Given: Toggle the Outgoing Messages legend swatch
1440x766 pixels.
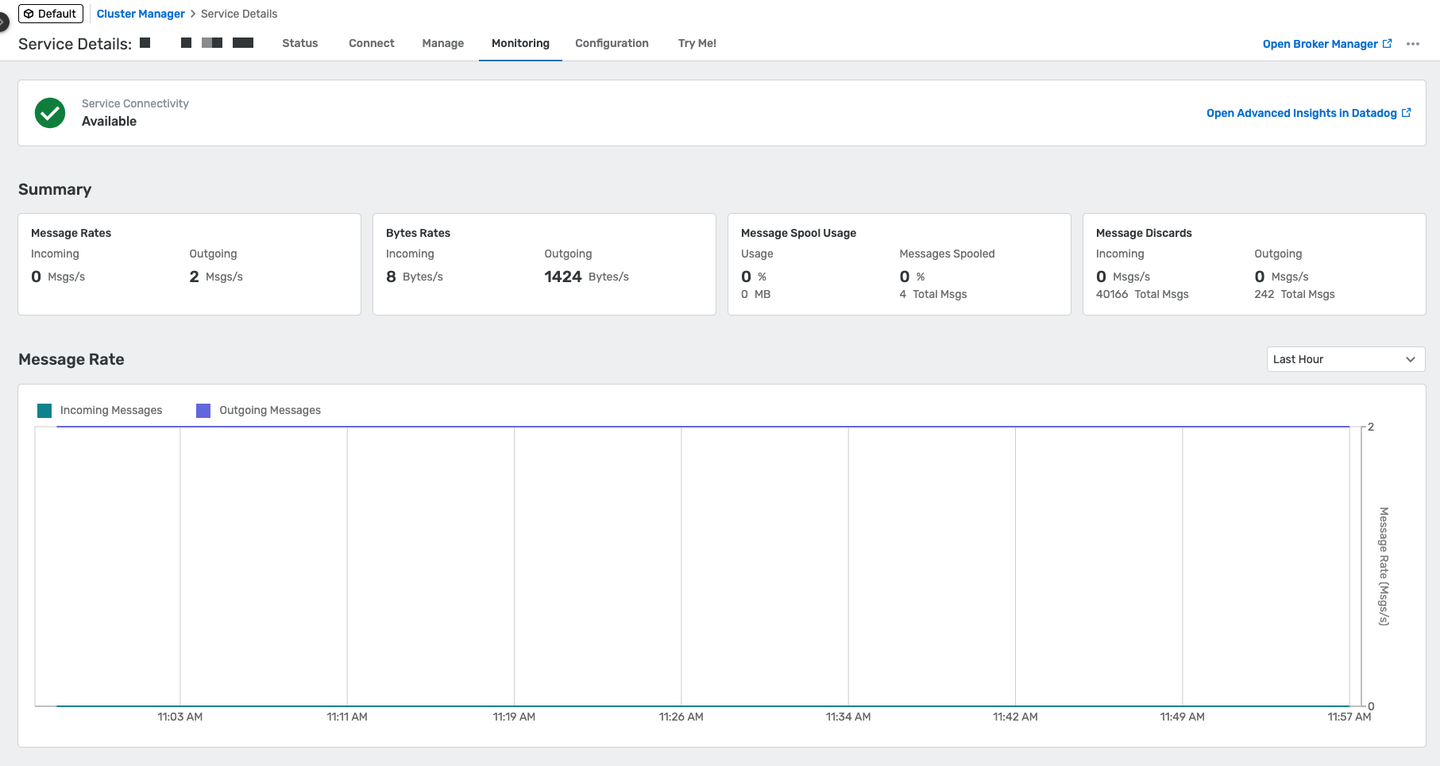Looking at the screenshot, I should tap(203, 410).
